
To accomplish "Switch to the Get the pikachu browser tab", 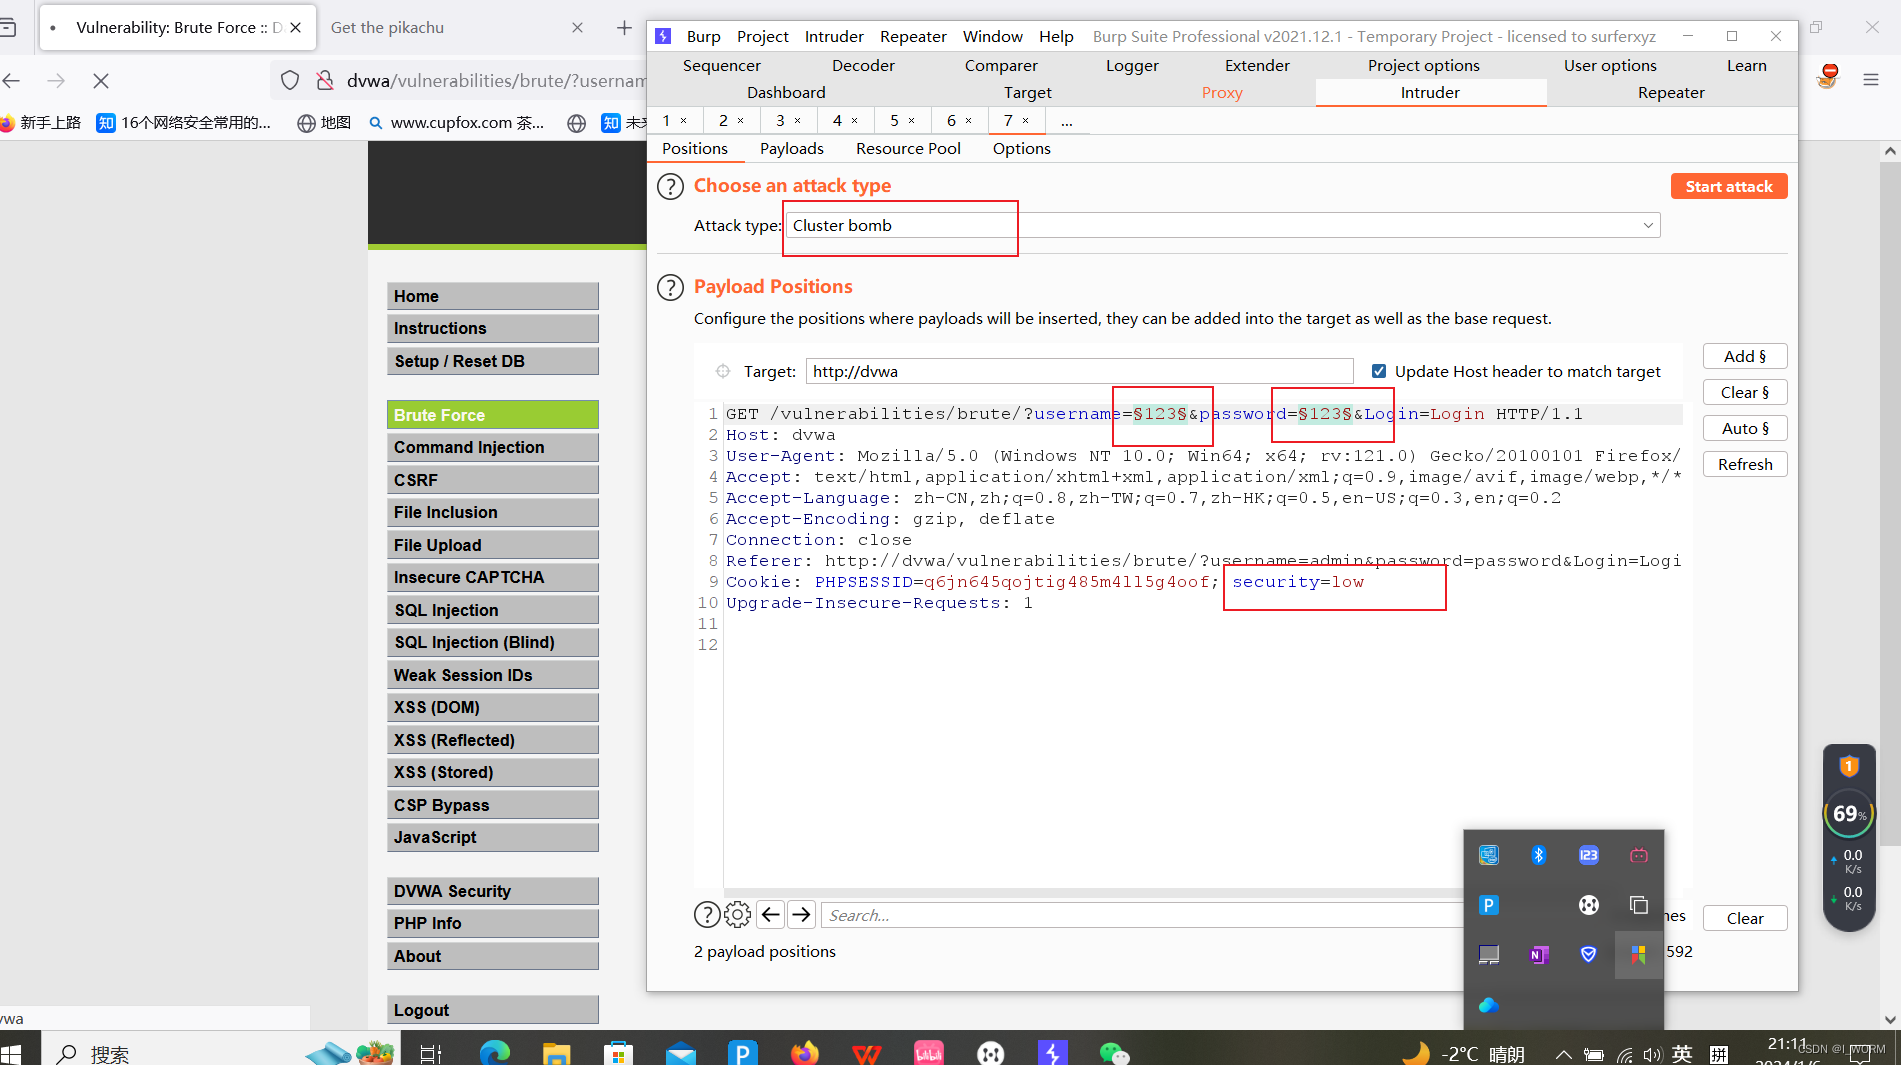I will [388, 27].
